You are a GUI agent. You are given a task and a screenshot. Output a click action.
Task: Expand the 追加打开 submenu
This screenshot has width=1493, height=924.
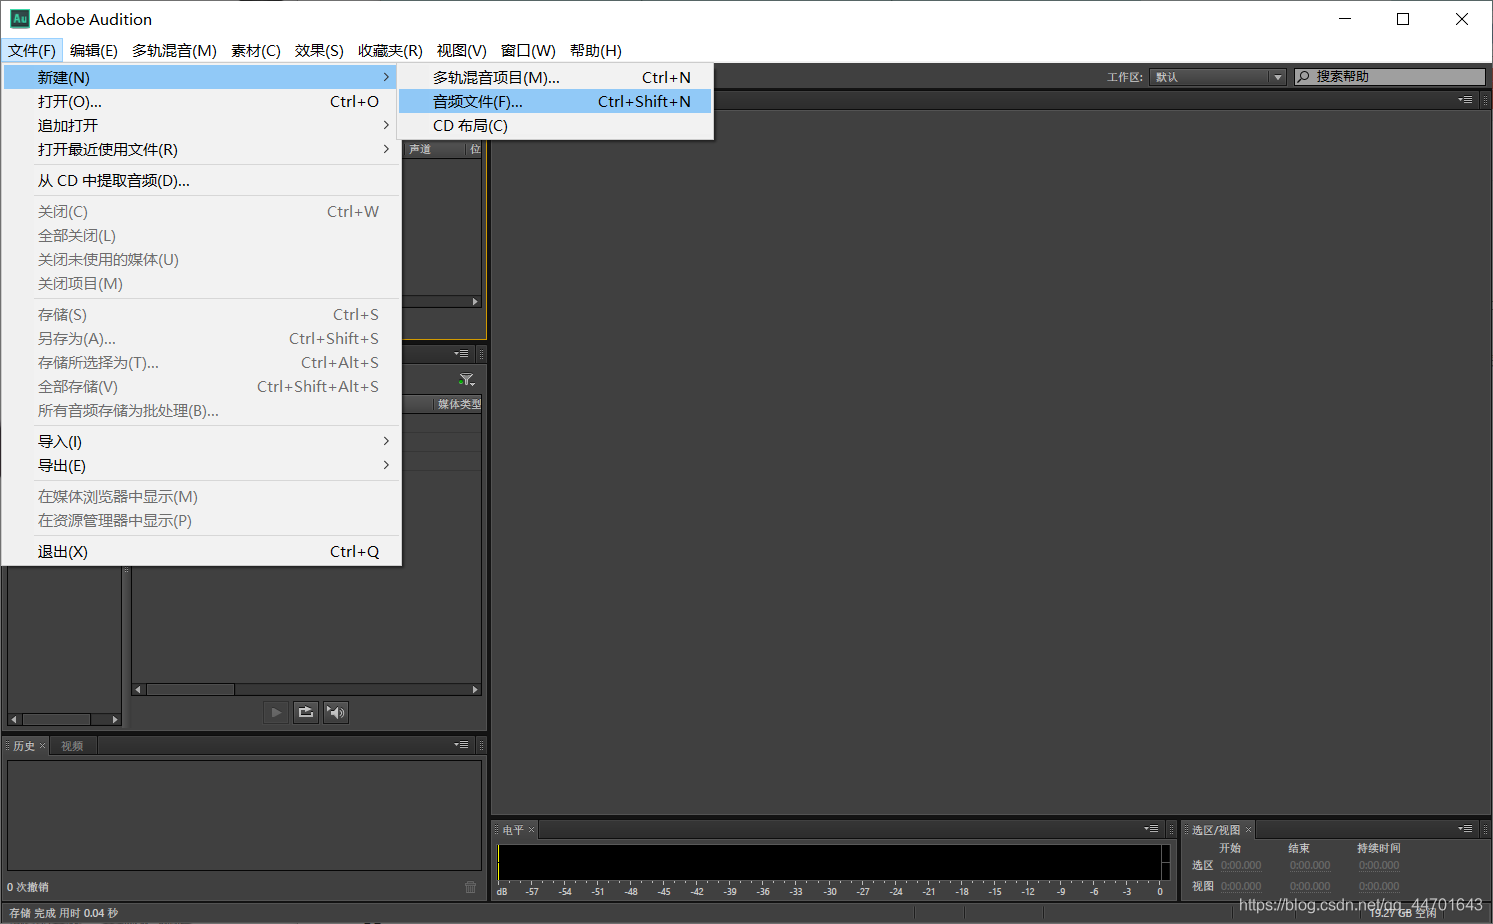pos(201,125)
